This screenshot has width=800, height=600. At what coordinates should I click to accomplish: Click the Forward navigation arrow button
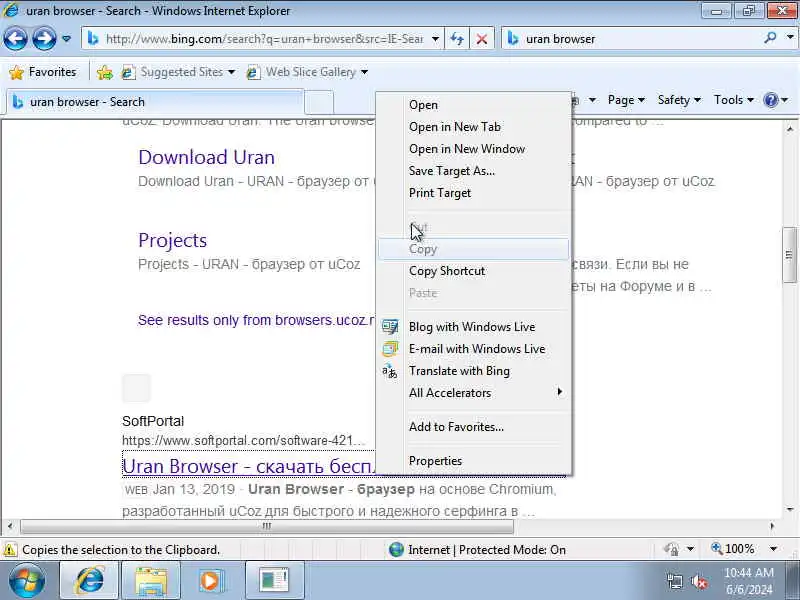click(x=44, y=39)
